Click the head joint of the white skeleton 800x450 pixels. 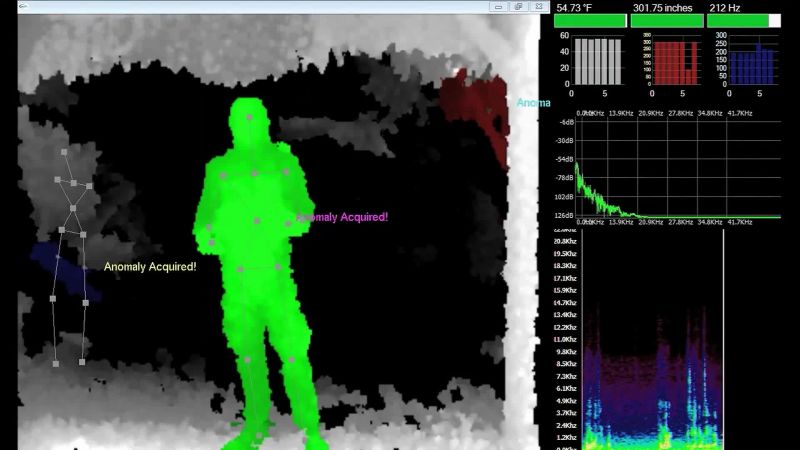click(x=64, y=152)
